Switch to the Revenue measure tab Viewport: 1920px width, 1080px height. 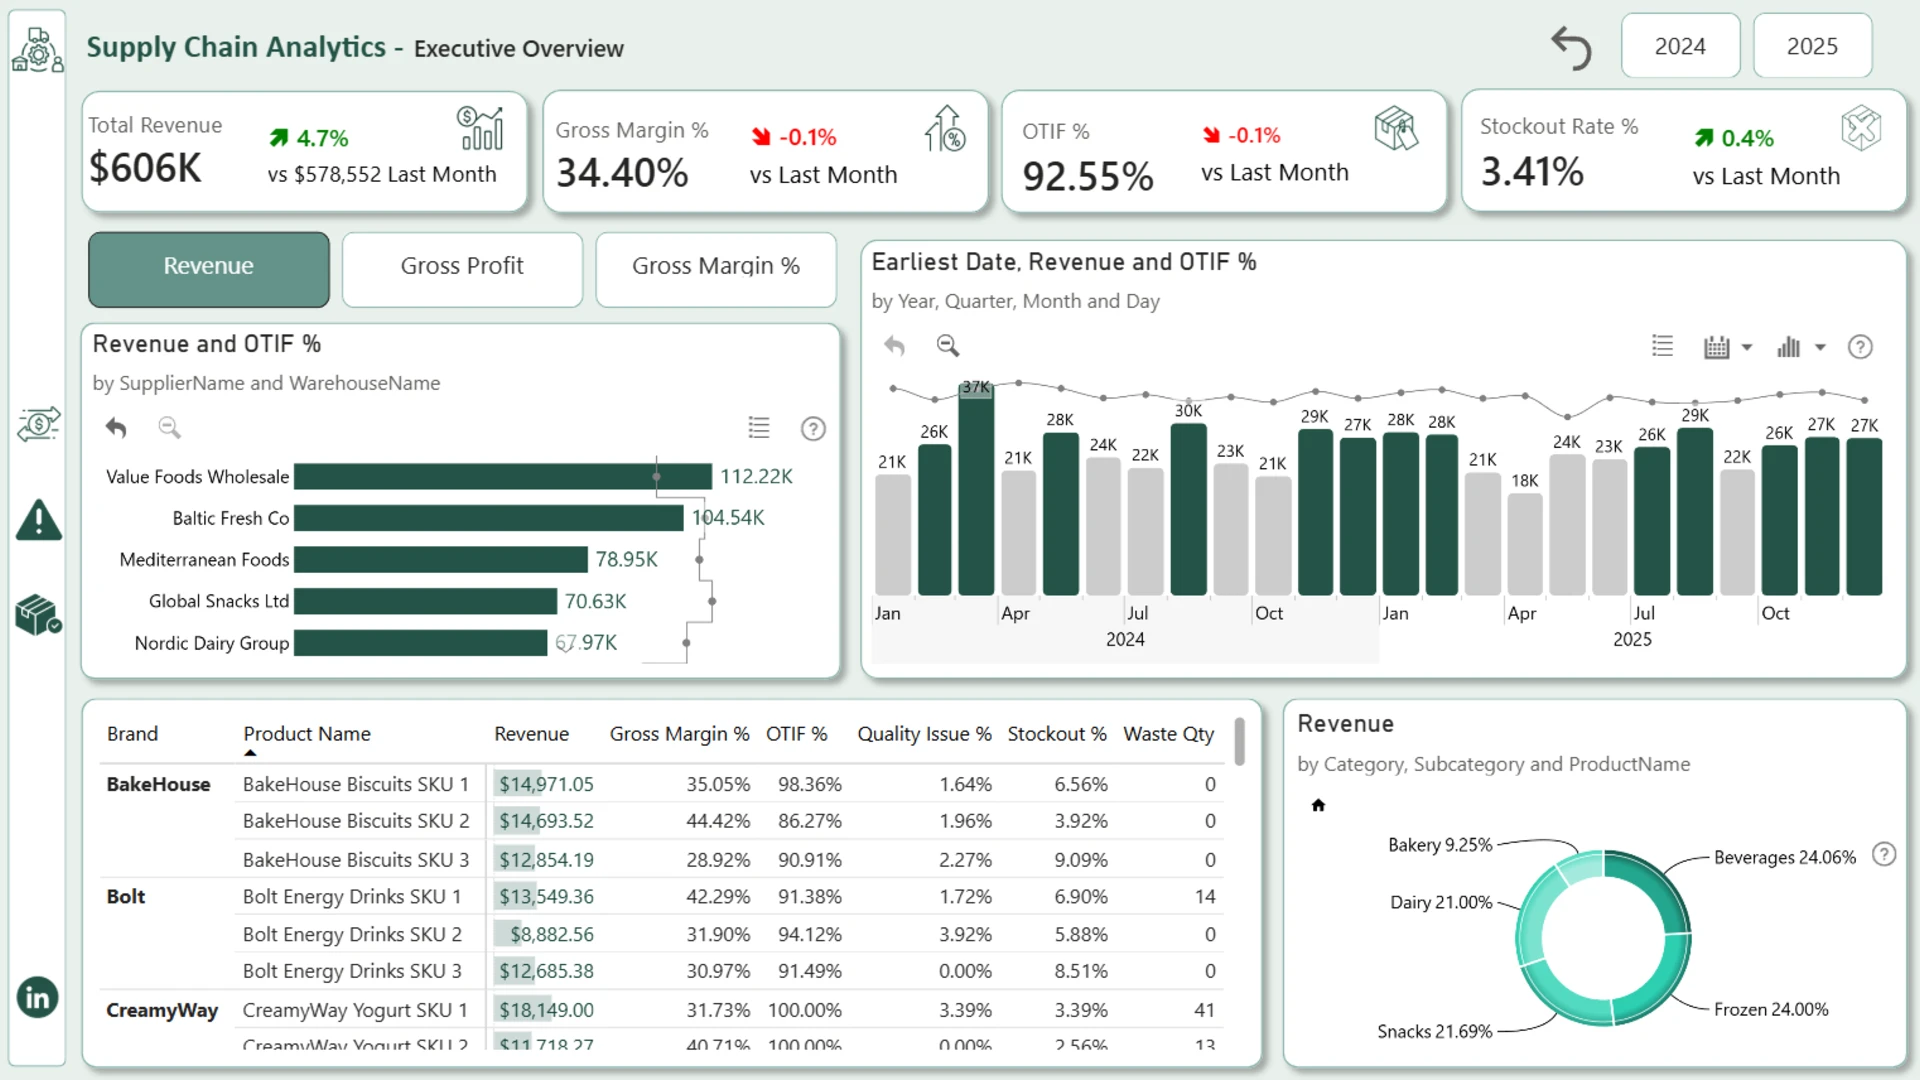(x=208, y=269)
